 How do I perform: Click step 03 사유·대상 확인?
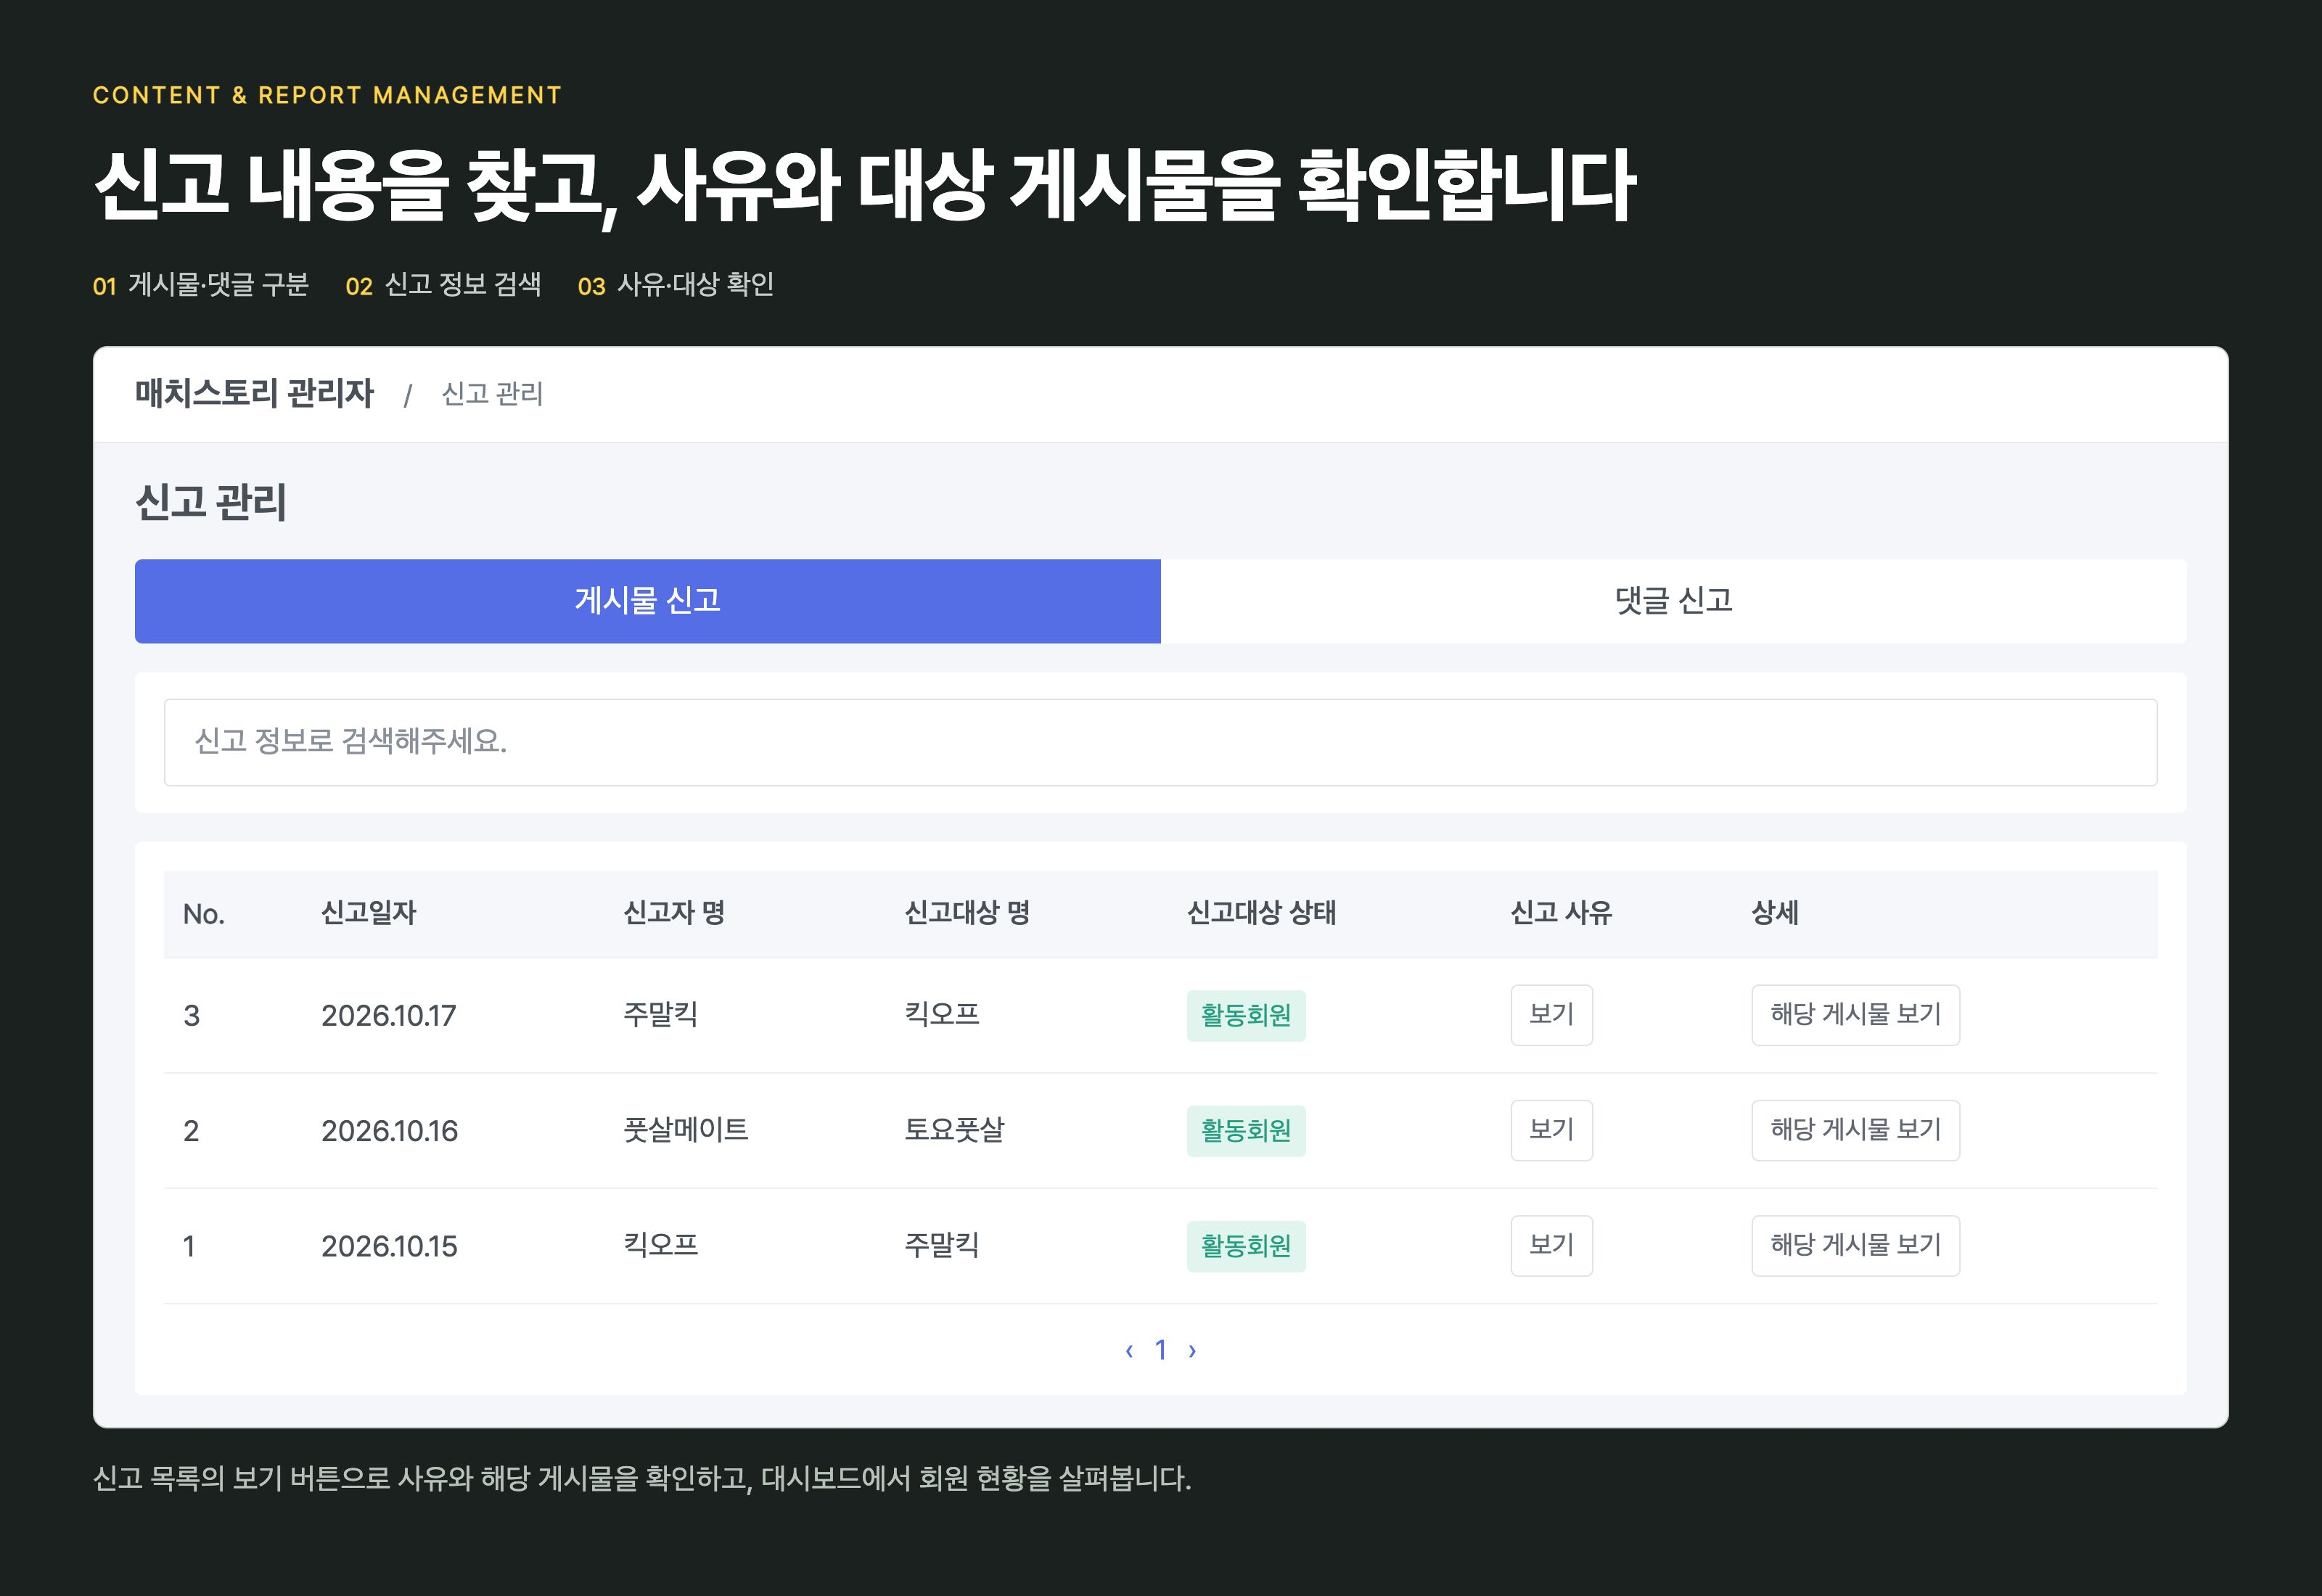click(x=676, y=285)
